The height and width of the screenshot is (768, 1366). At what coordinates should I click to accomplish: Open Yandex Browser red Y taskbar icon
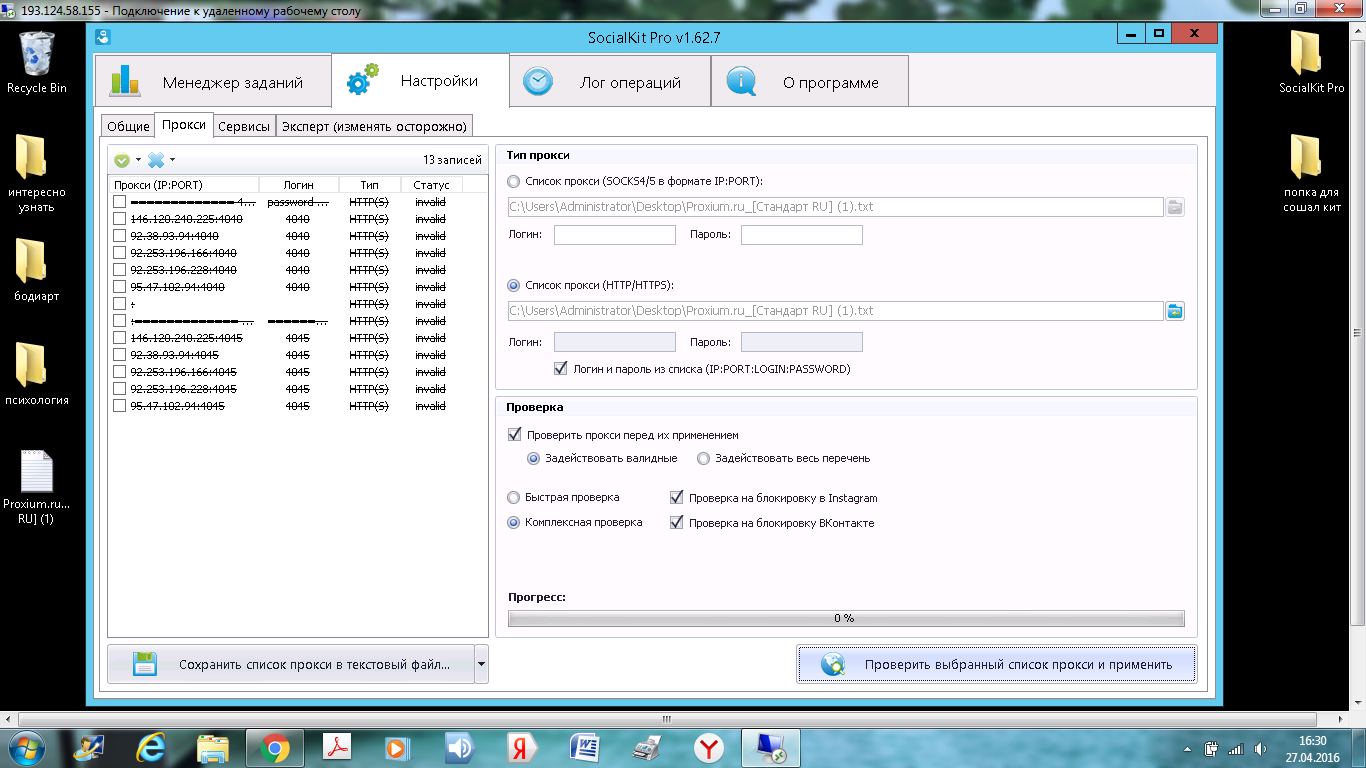pyautogui.click(x=709, y=748)
